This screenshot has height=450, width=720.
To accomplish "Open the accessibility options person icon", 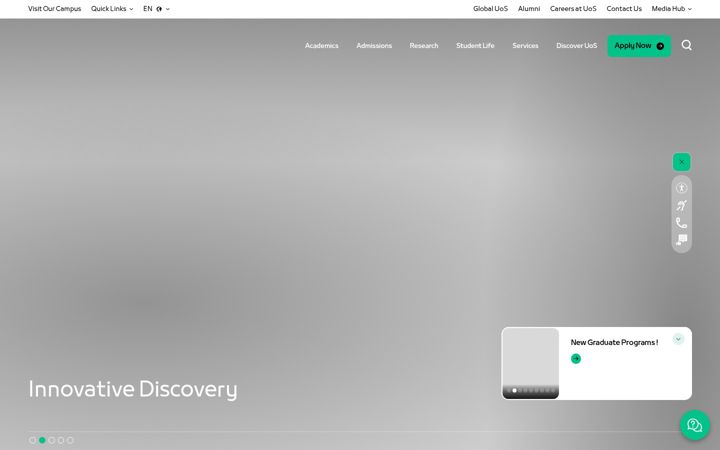I will pos(681,188).
